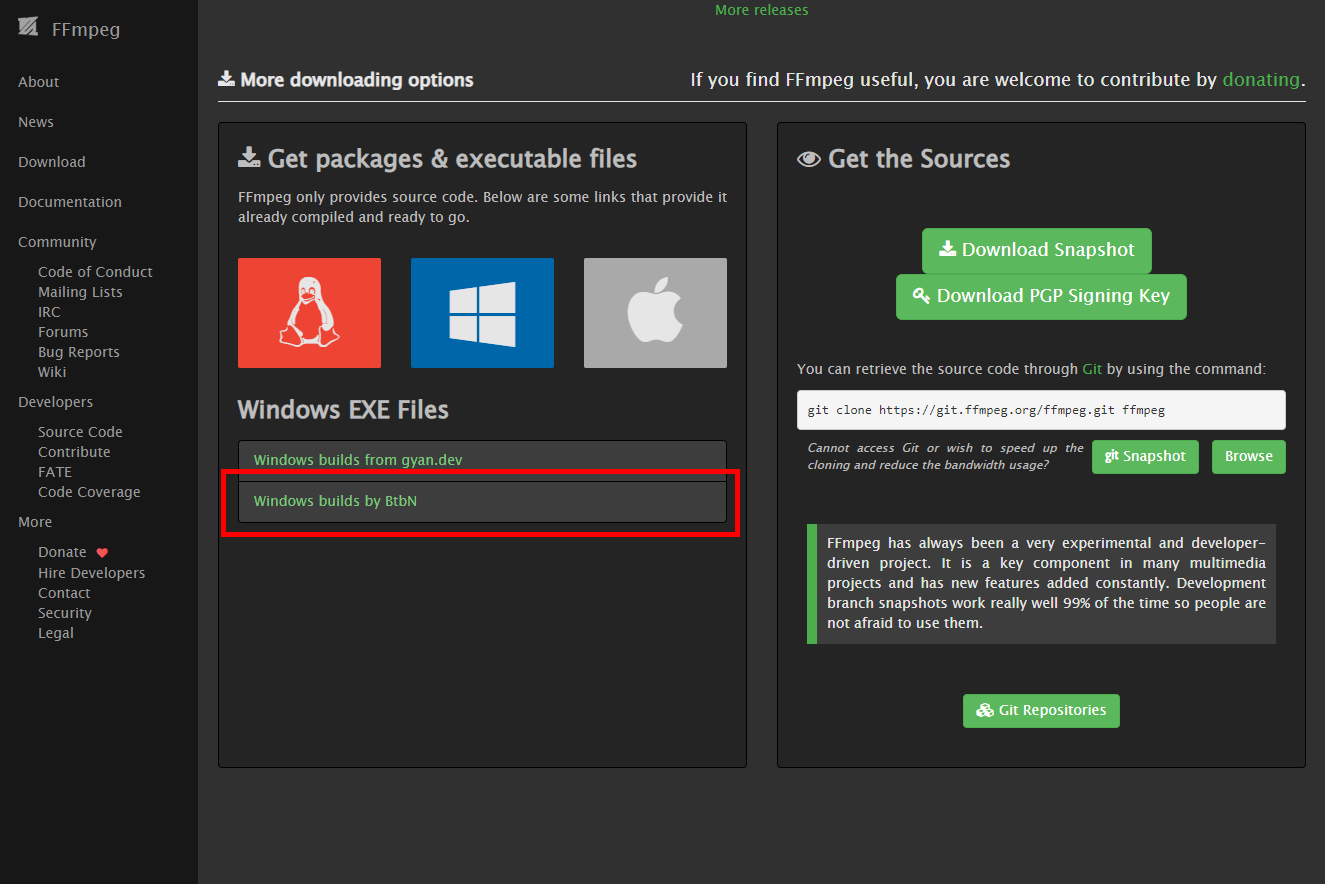Select the Apple macOS package tile

(x=655, y=313)
